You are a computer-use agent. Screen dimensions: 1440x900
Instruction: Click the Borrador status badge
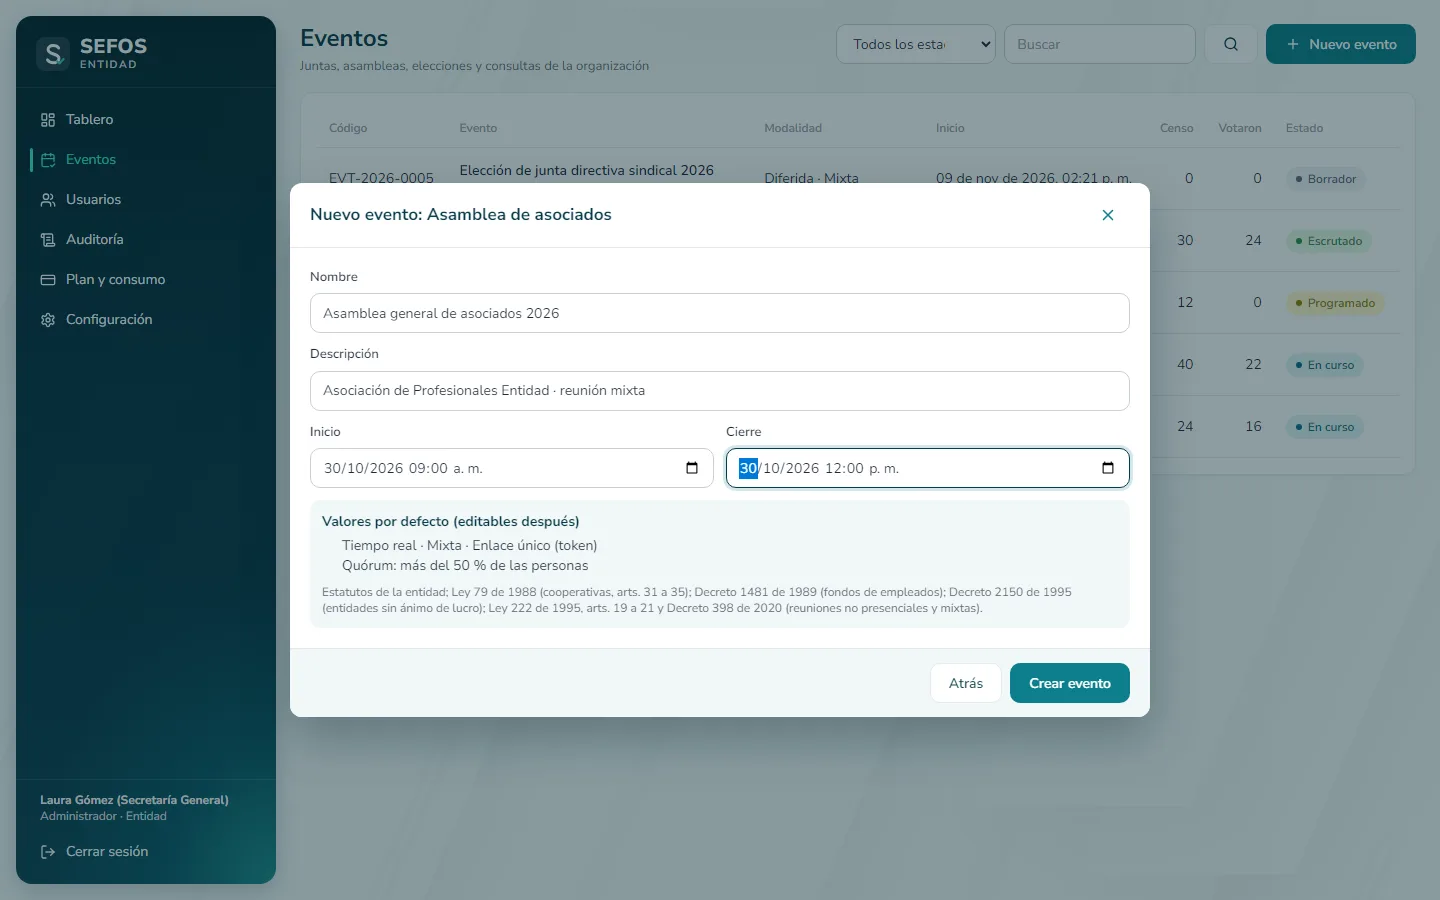(1325, 179)
